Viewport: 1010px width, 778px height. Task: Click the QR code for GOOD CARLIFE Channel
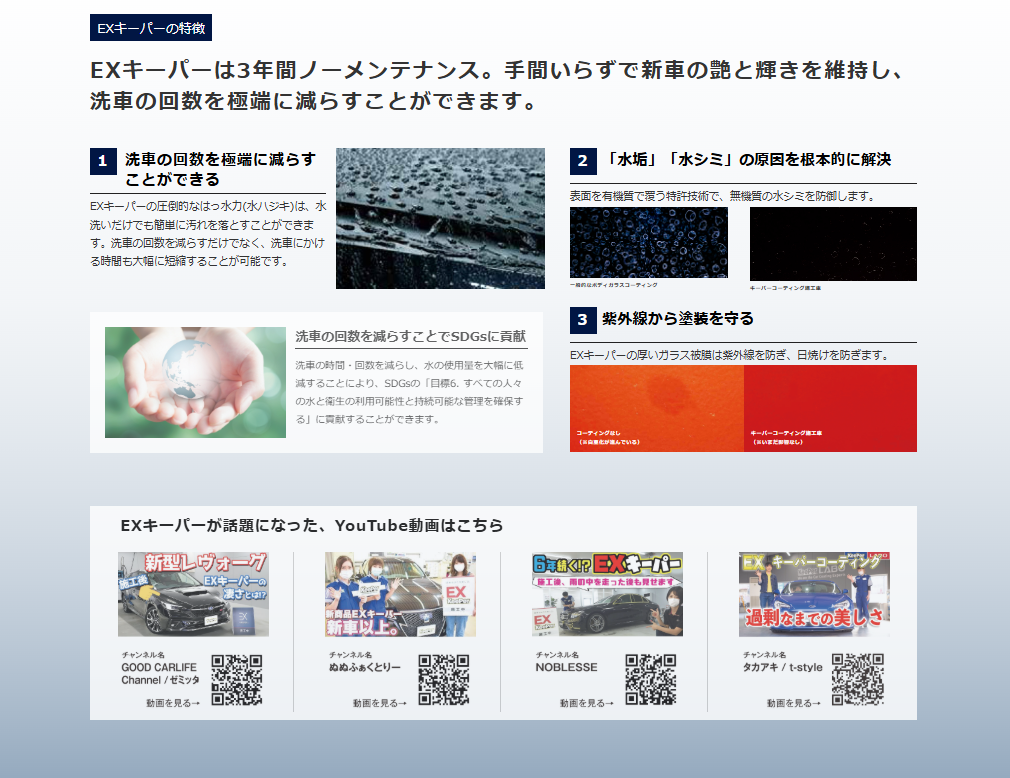coord(237,680)
